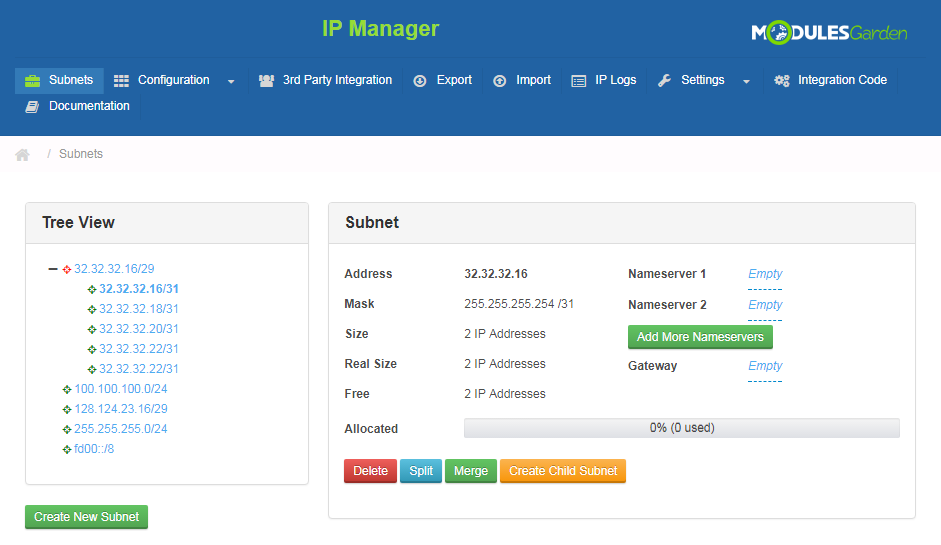Click the Configuration grid icon
Screen dimensions: 941x545
click(x=121, y=80)
